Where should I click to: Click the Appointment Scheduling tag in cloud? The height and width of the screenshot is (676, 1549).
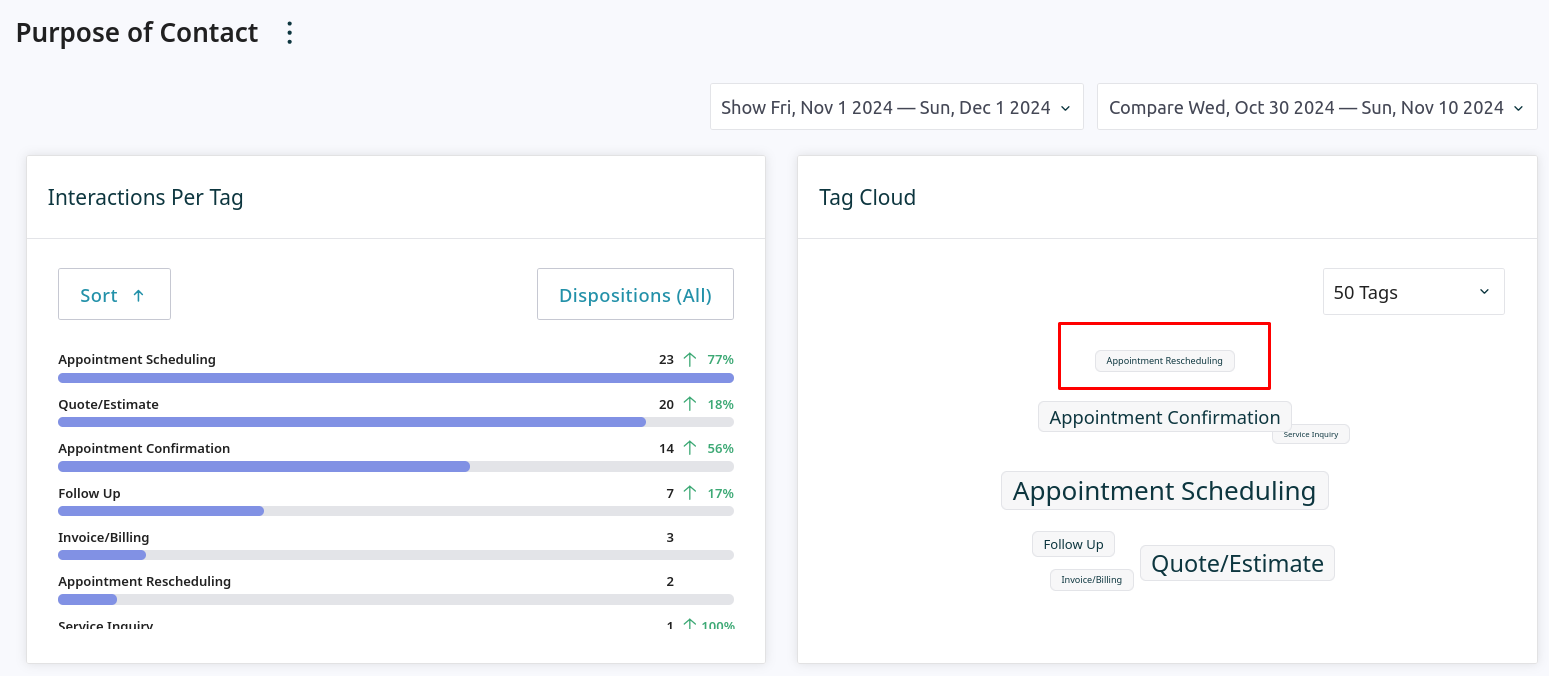(1164, 491)
